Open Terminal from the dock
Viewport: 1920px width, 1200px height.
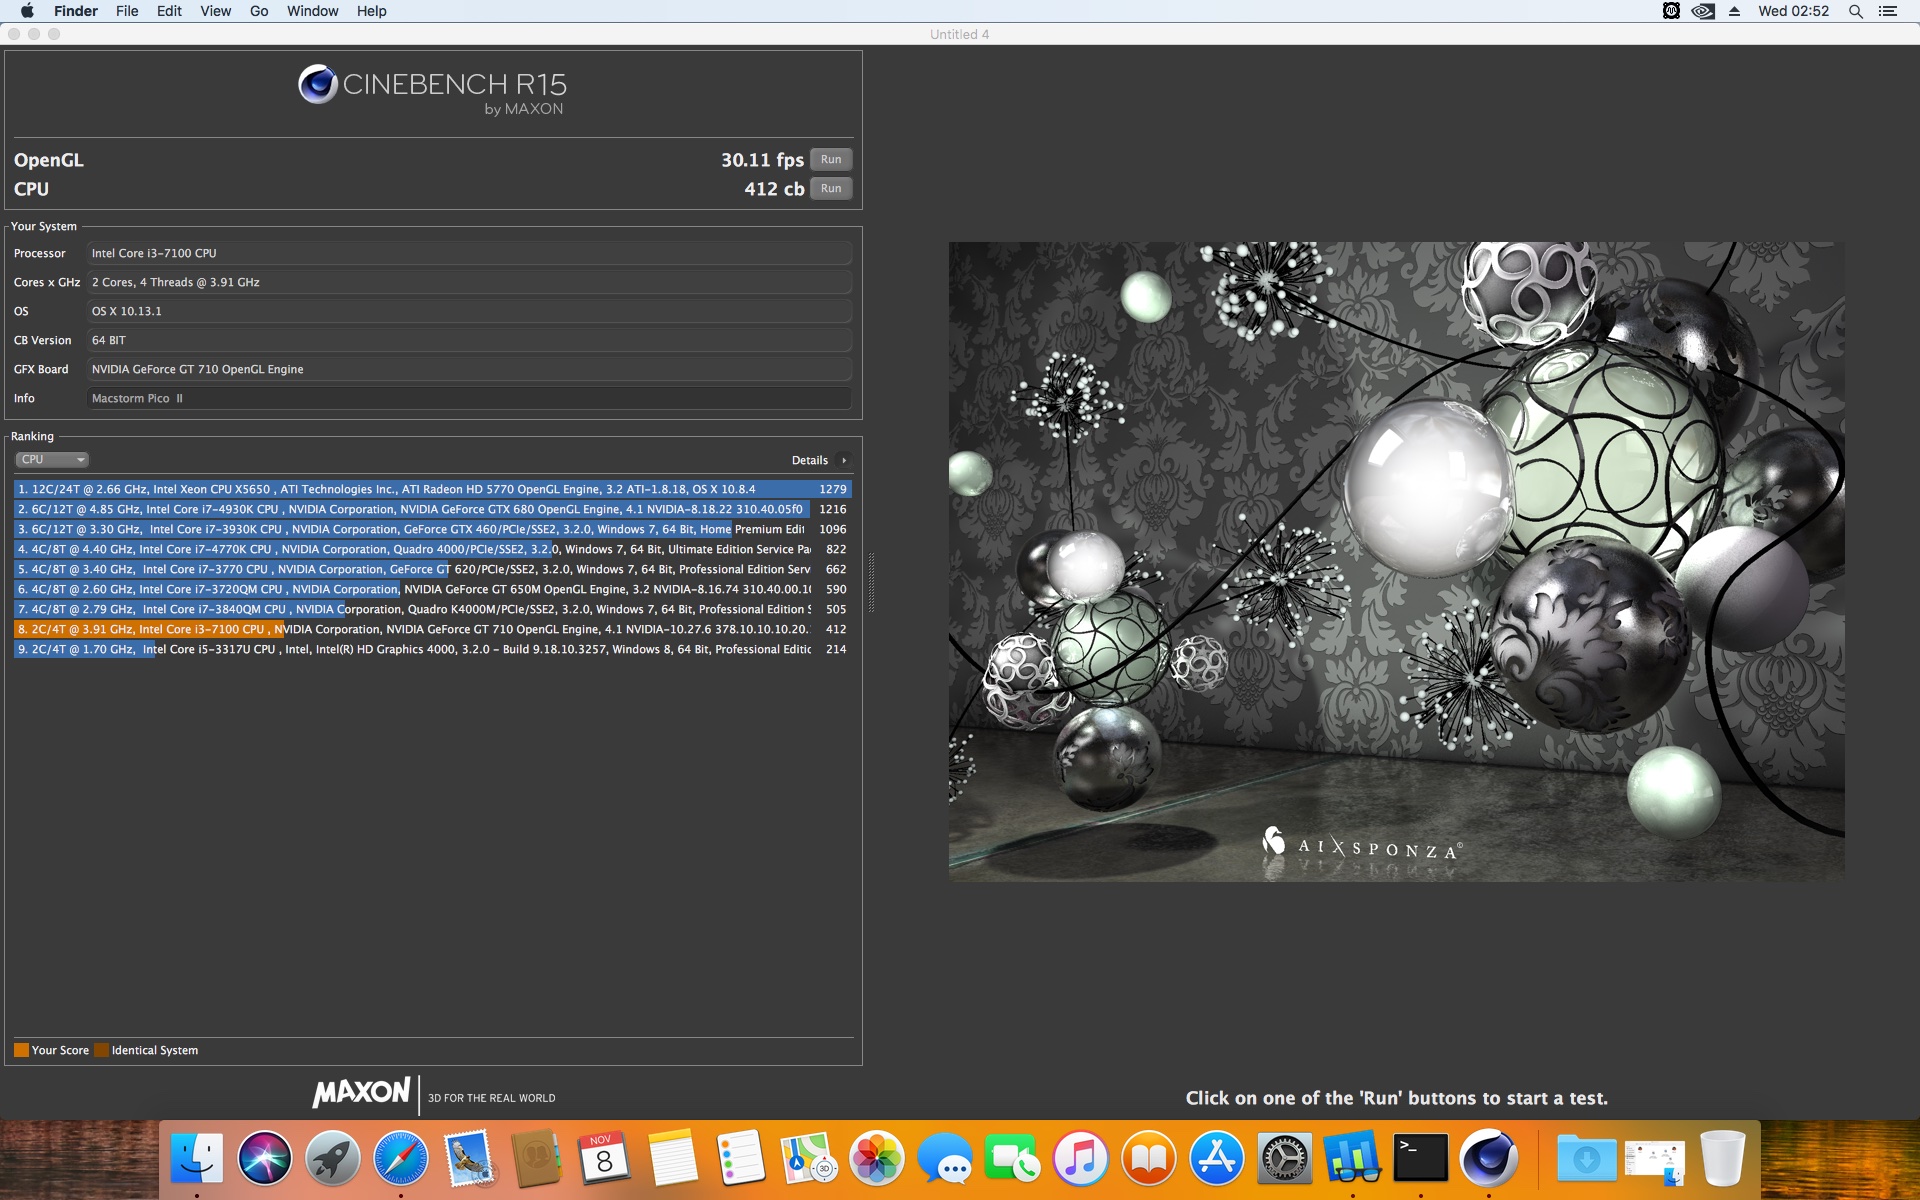(x=1420, y=1158)
